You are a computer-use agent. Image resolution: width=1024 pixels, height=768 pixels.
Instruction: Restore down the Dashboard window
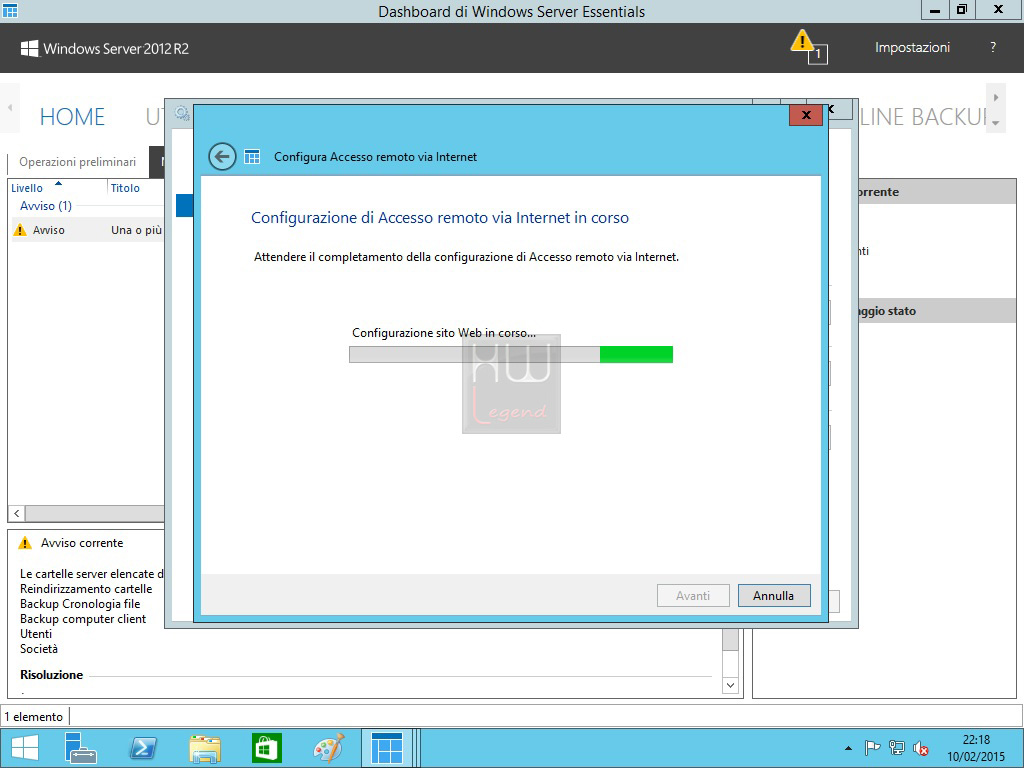point(962,9)
